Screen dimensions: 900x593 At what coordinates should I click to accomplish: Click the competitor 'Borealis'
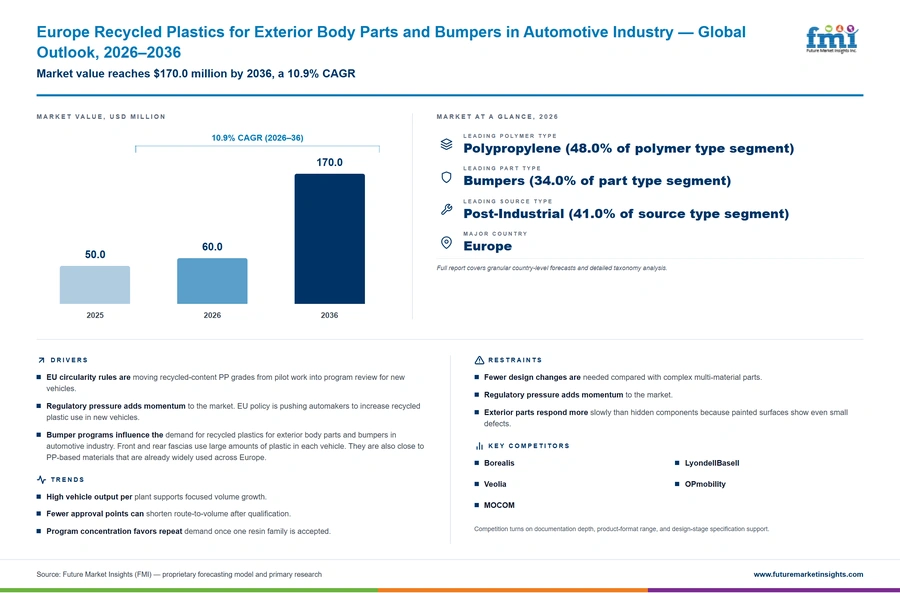(x=499, y=463)
